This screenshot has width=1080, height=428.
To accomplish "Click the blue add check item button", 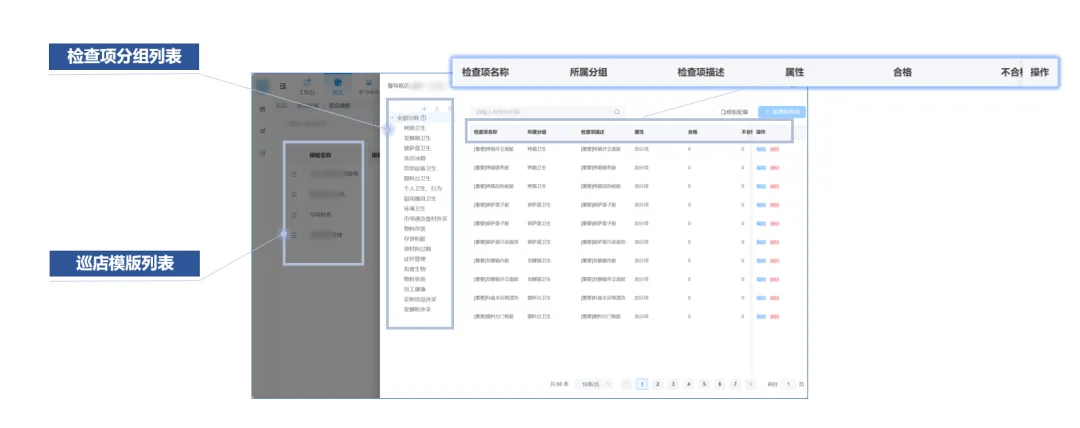I will [781, 111].
